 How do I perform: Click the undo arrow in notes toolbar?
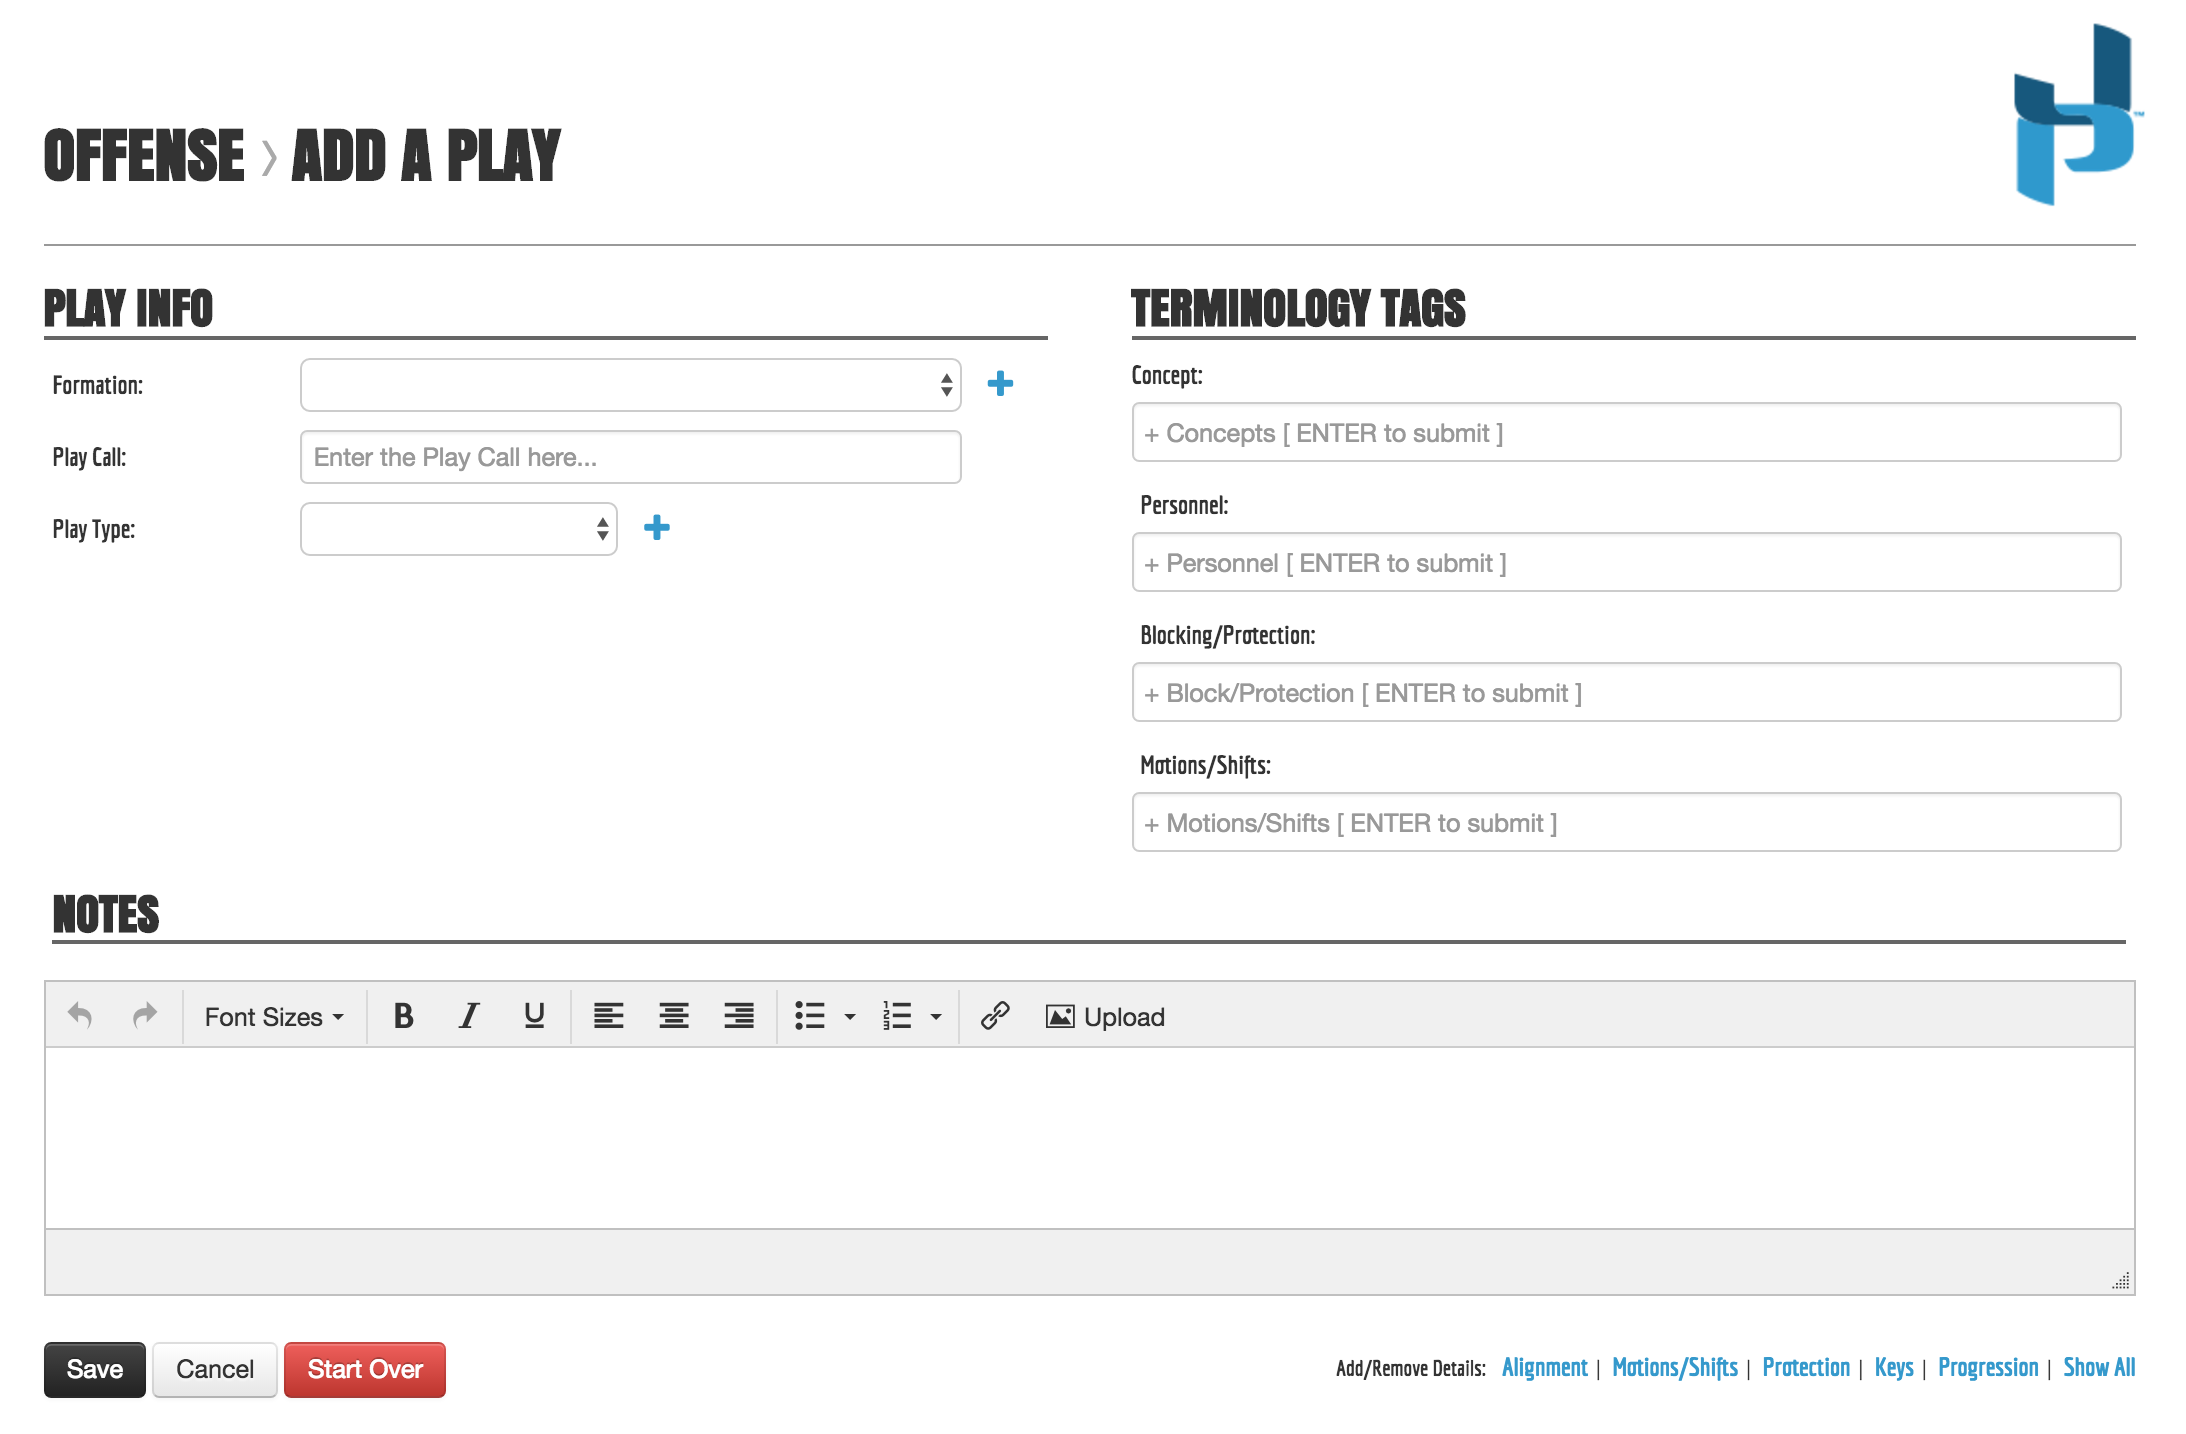coord(80,1016)
